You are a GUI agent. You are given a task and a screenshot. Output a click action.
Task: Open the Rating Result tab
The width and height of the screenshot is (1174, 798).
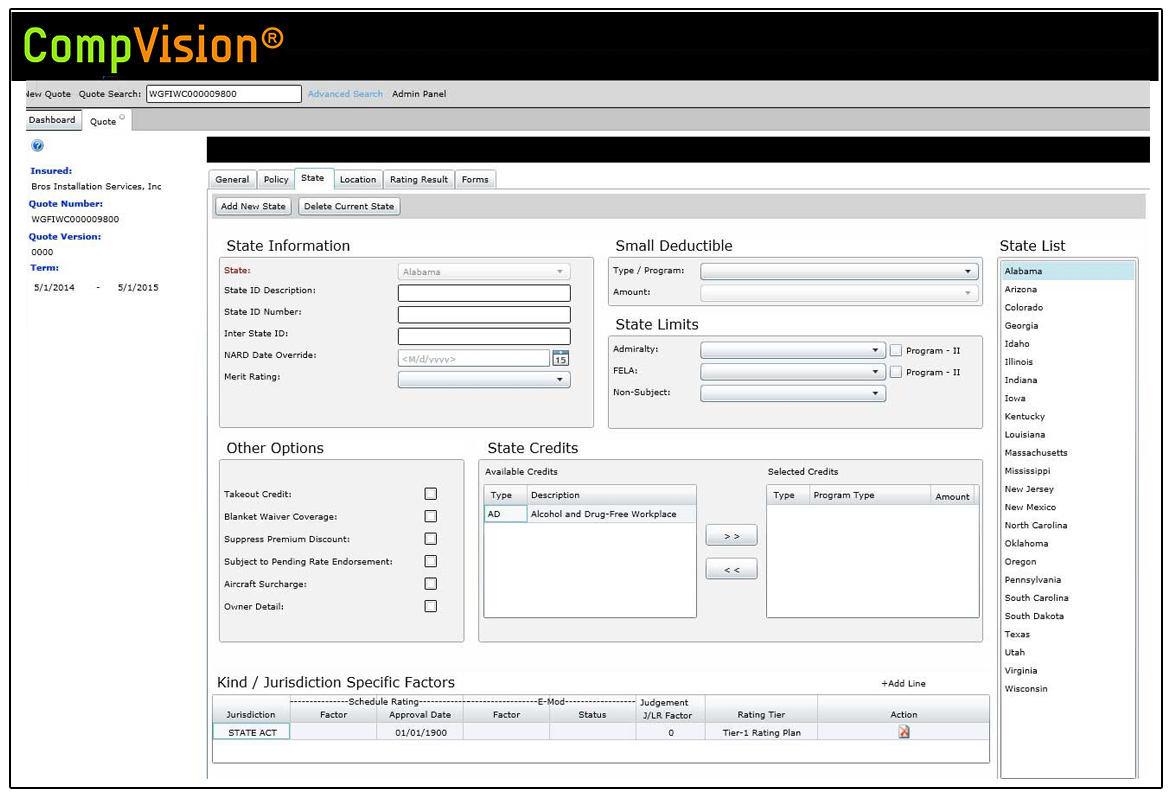coord(419,180)
